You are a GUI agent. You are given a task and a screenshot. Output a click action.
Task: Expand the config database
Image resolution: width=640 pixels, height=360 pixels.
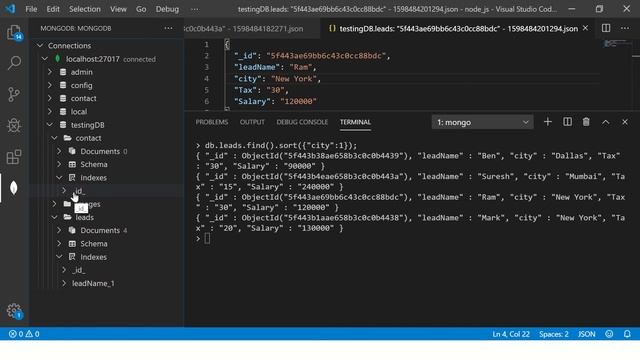(x=50, y=85)
